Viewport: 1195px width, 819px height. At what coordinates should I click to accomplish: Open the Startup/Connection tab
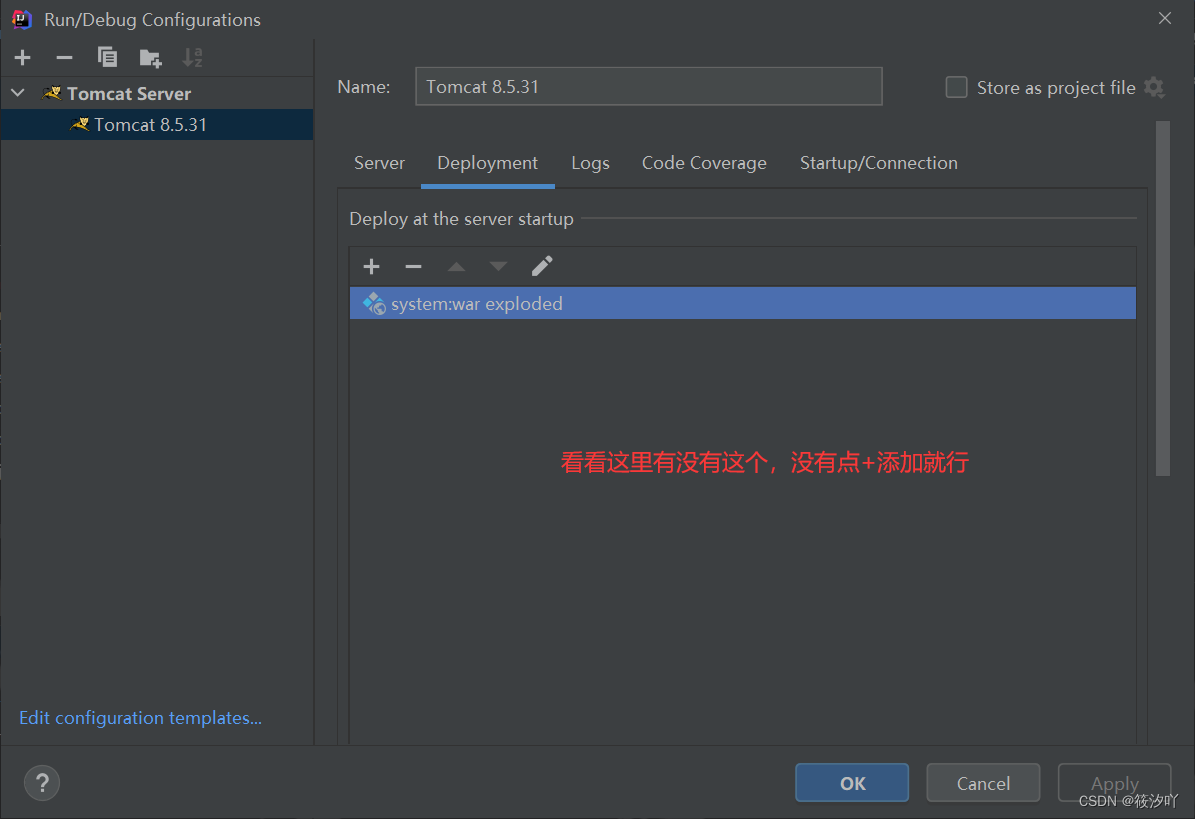click(x=879, y=163)
